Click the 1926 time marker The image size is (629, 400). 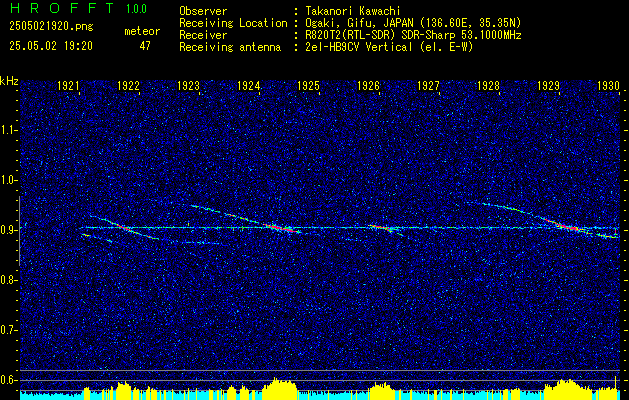click(369, 86)
